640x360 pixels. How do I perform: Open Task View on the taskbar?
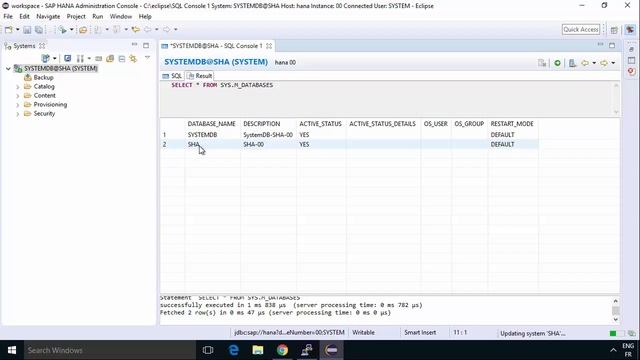pyautogui.click(x=208, y=350)
